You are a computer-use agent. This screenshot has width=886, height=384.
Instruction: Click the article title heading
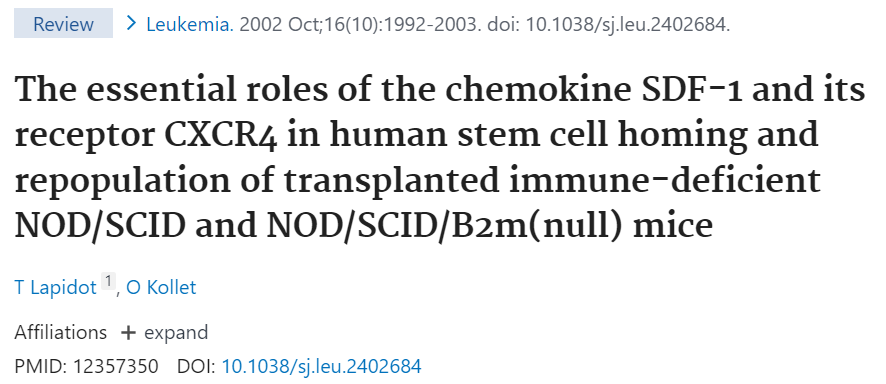440,158
